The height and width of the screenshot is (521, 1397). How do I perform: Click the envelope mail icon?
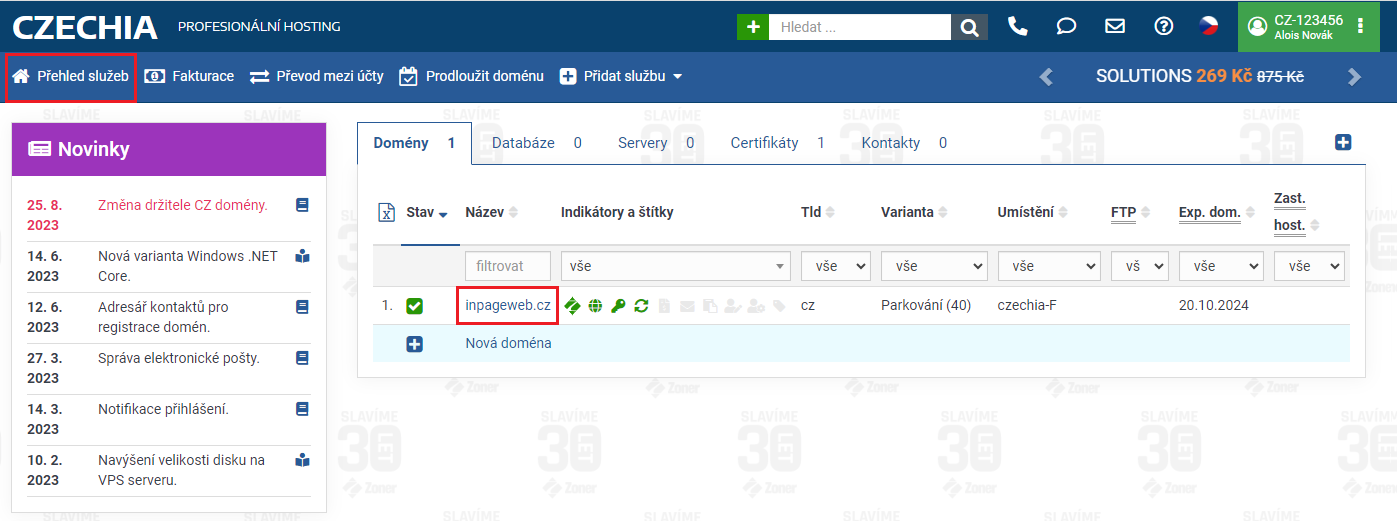1115,27
